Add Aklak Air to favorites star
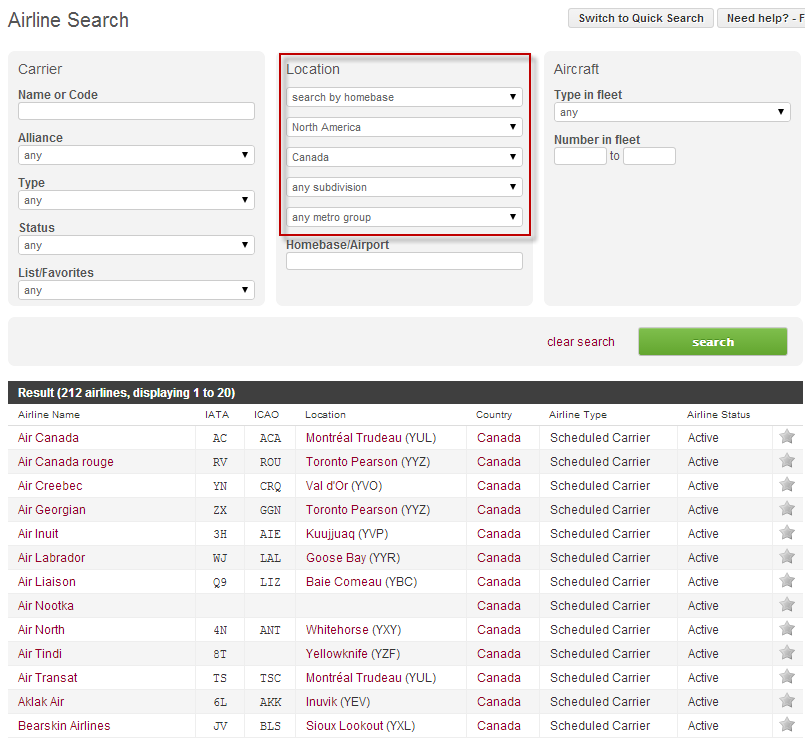The height and width of the screenshot is (738, 805). pos(787,701)
